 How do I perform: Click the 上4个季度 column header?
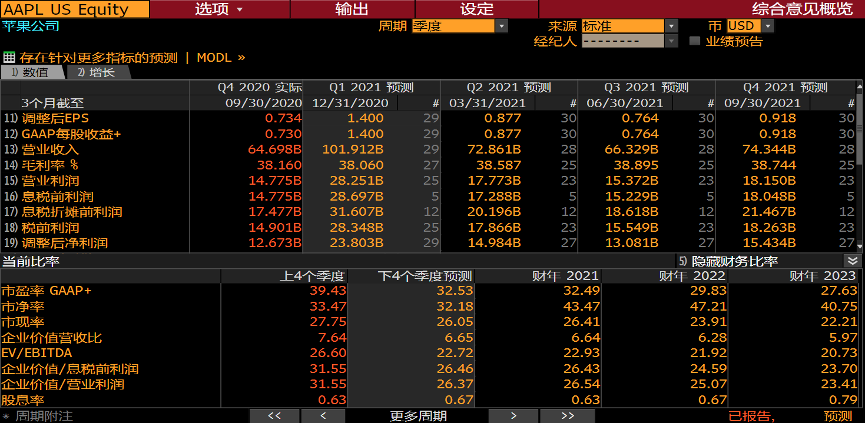click(284, 276)
